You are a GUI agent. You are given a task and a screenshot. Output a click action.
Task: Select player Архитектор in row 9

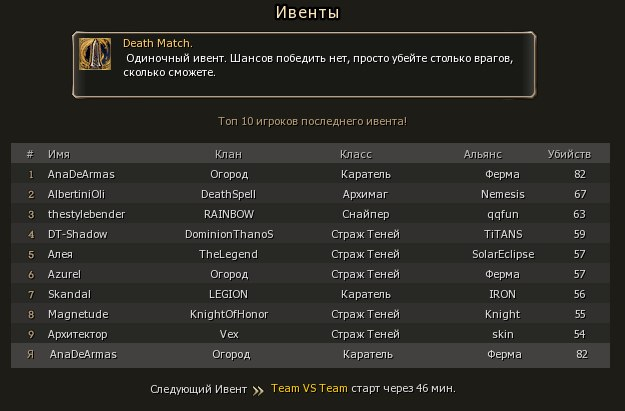tap(78, 334)
